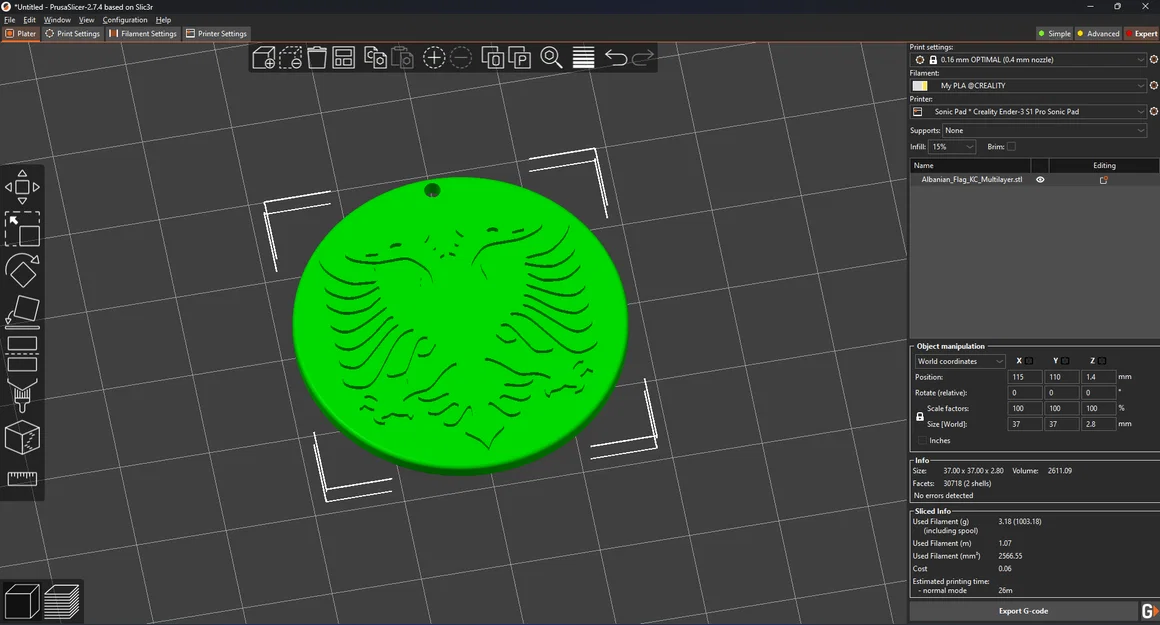
Task: Click the Remove instance minus icon
Action: [460, 58]
